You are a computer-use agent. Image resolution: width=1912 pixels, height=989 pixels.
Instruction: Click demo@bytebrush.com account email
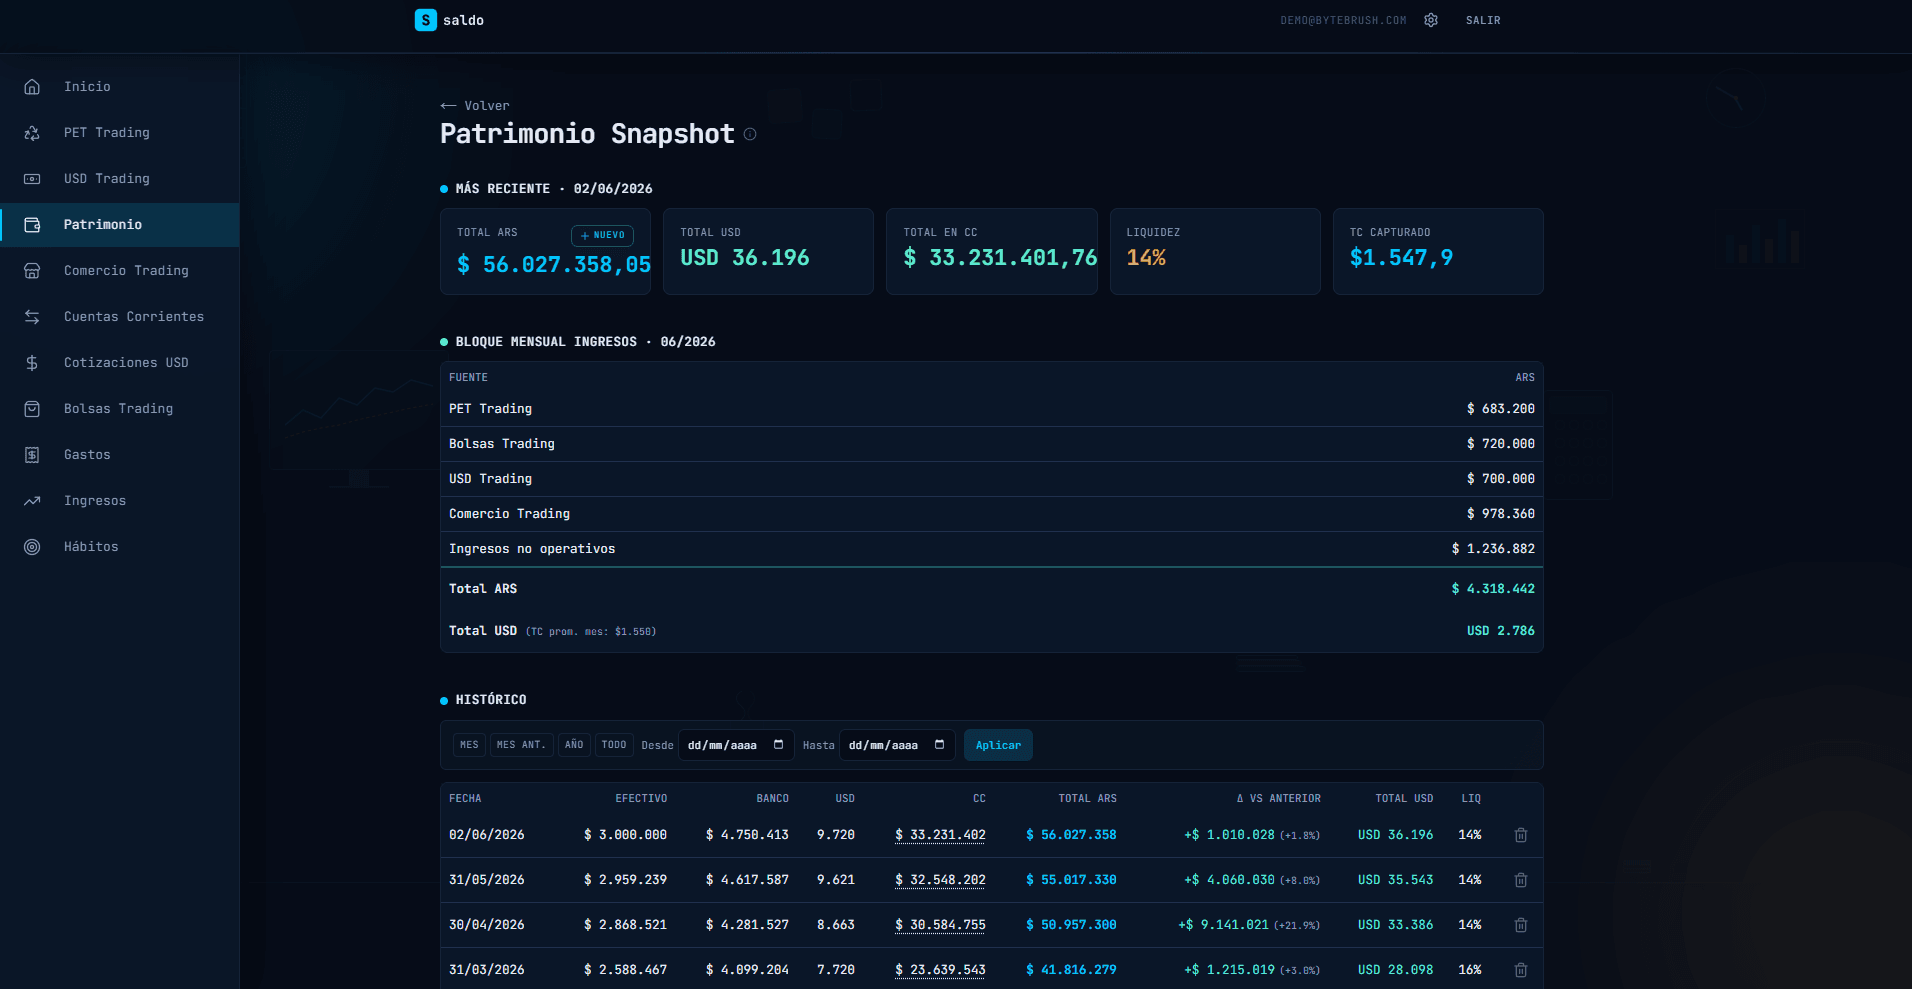pyautogui.click(x=1343, y=21)
